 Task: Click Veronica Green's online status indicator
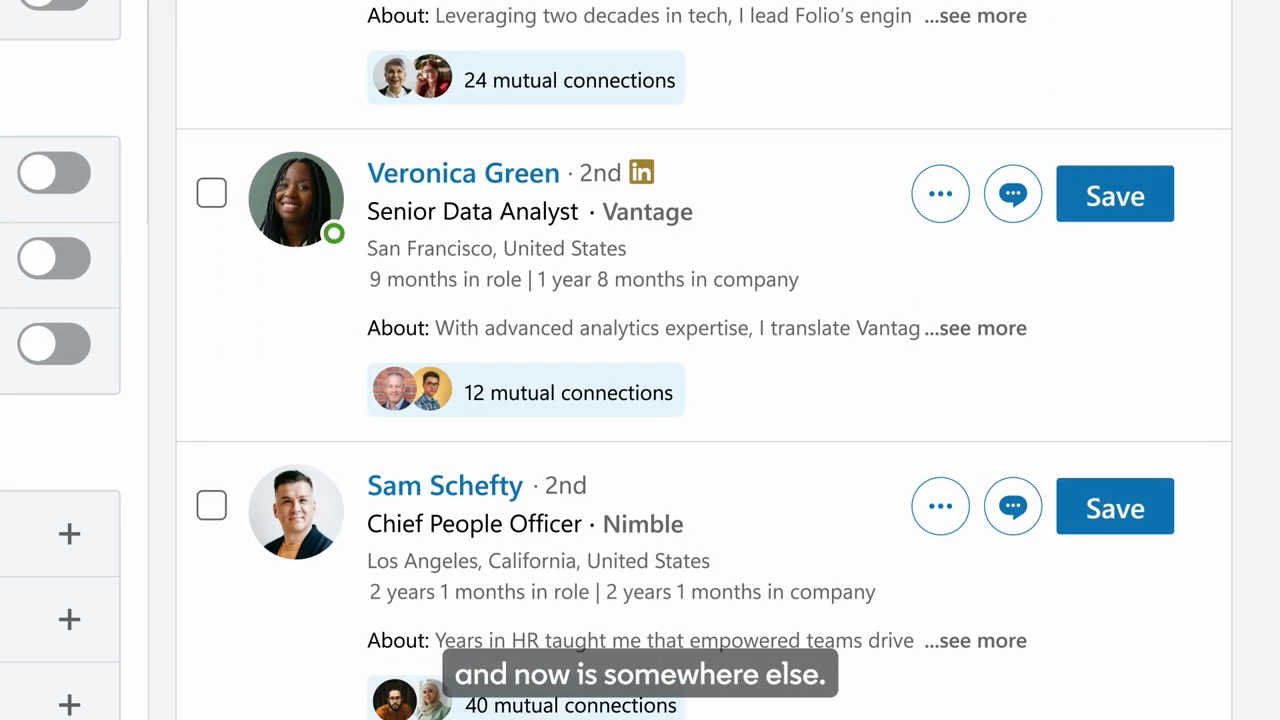pyautogui.click(x=334, y=233)
